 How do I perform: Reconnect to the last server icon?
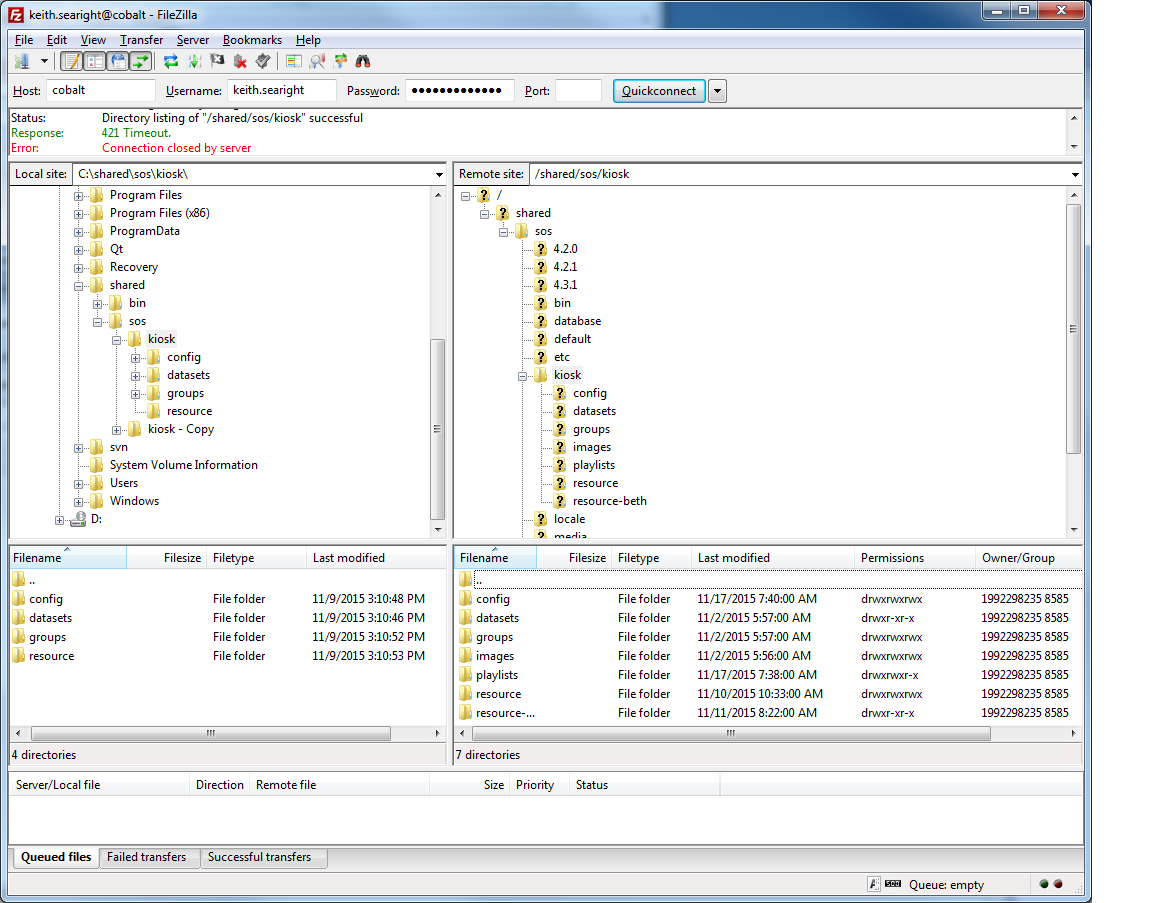pyautogui.click(x=263, y=62)
